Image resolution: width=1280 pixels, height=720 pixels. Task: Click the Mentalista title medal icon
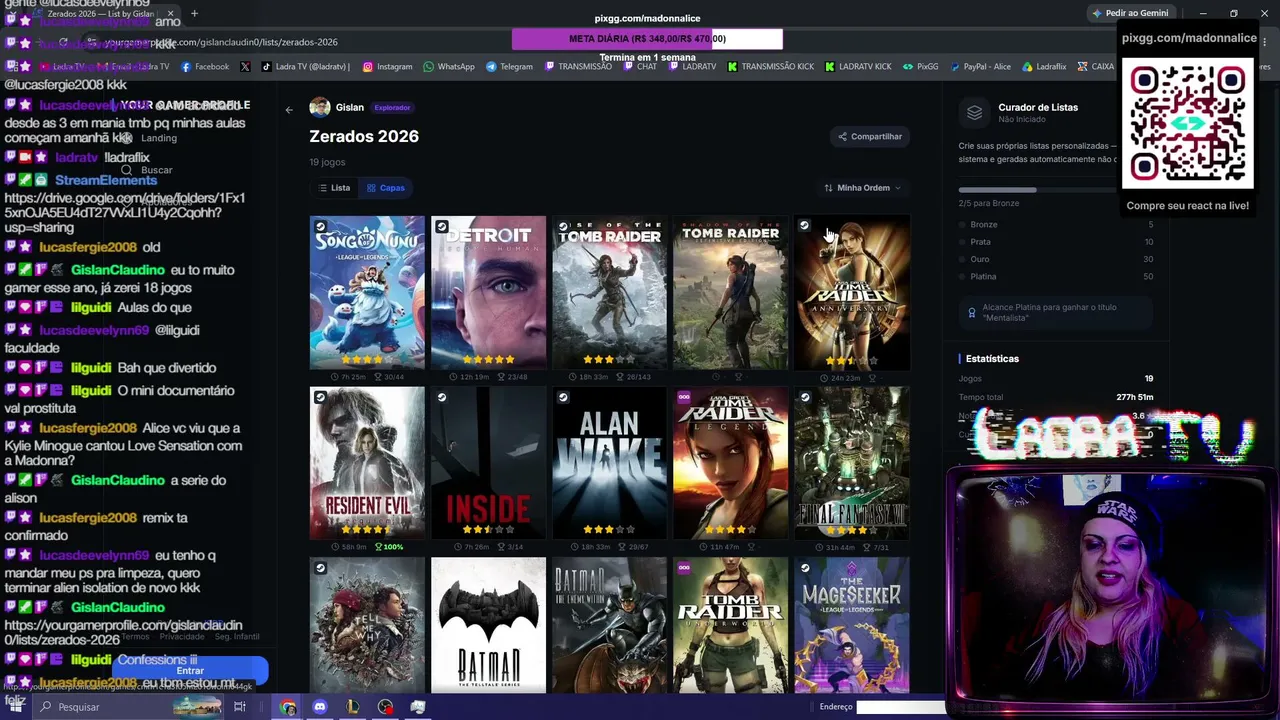(x=971, y=313)
